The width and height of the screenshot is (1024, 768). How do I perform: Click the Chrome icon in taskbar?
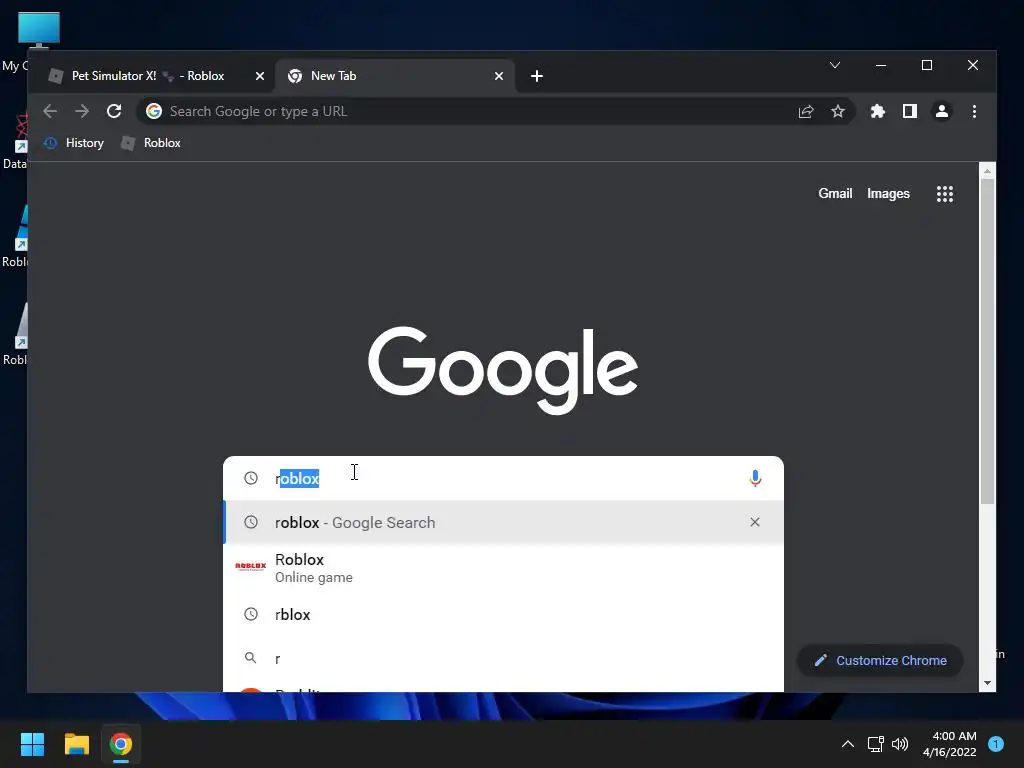pos(121,744)
